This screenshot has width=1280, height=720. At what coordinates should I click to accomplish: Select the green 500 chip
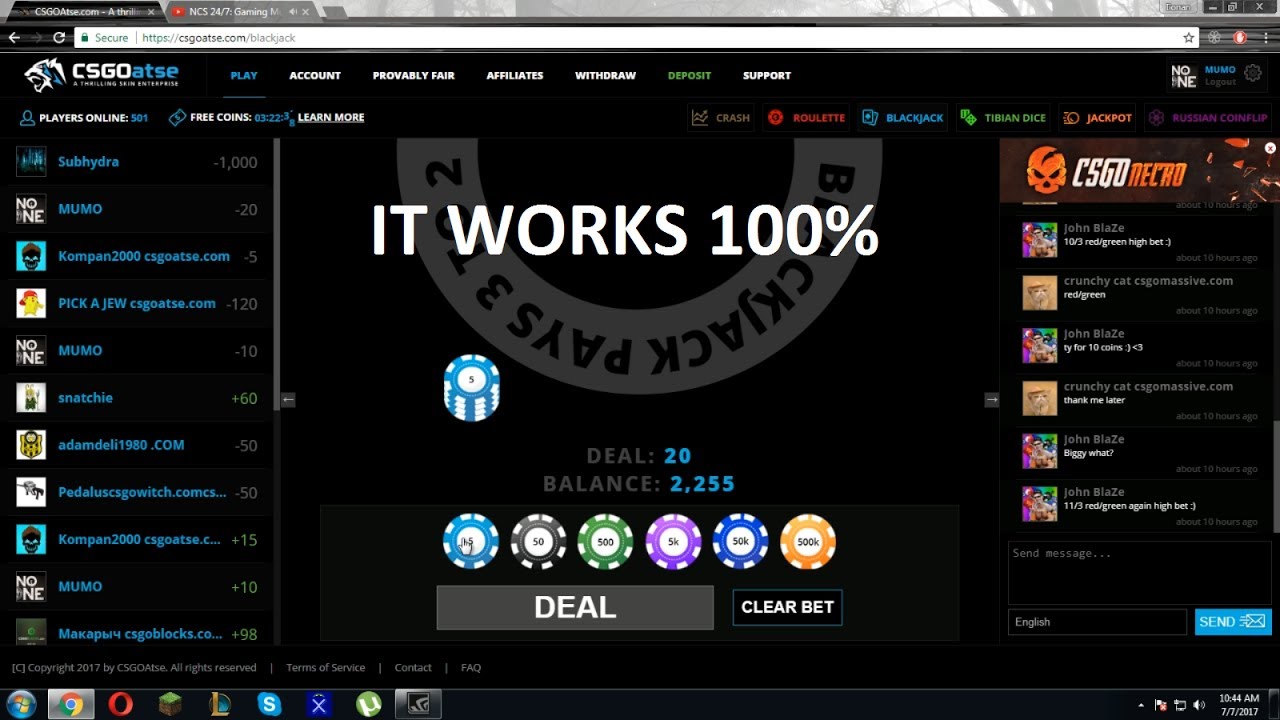605,541
